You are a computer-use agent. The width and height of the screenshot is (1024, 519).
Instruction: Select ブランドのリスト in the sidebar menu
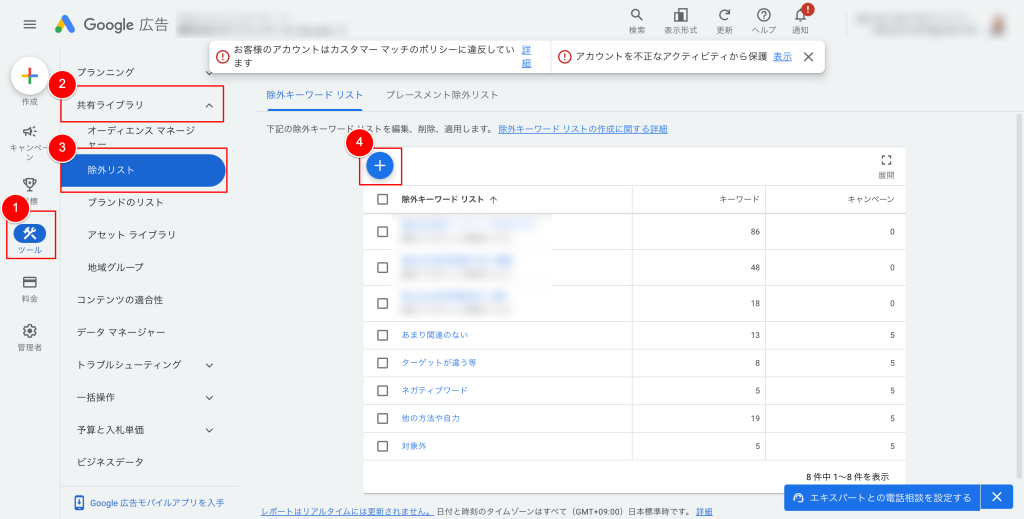point(125,203)
